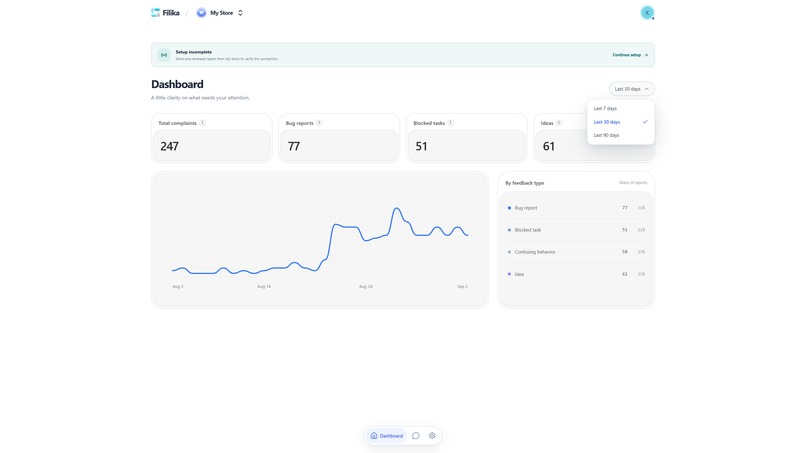
Task: Click the checkmark beside Last 30 days
Action: point(645,122)
